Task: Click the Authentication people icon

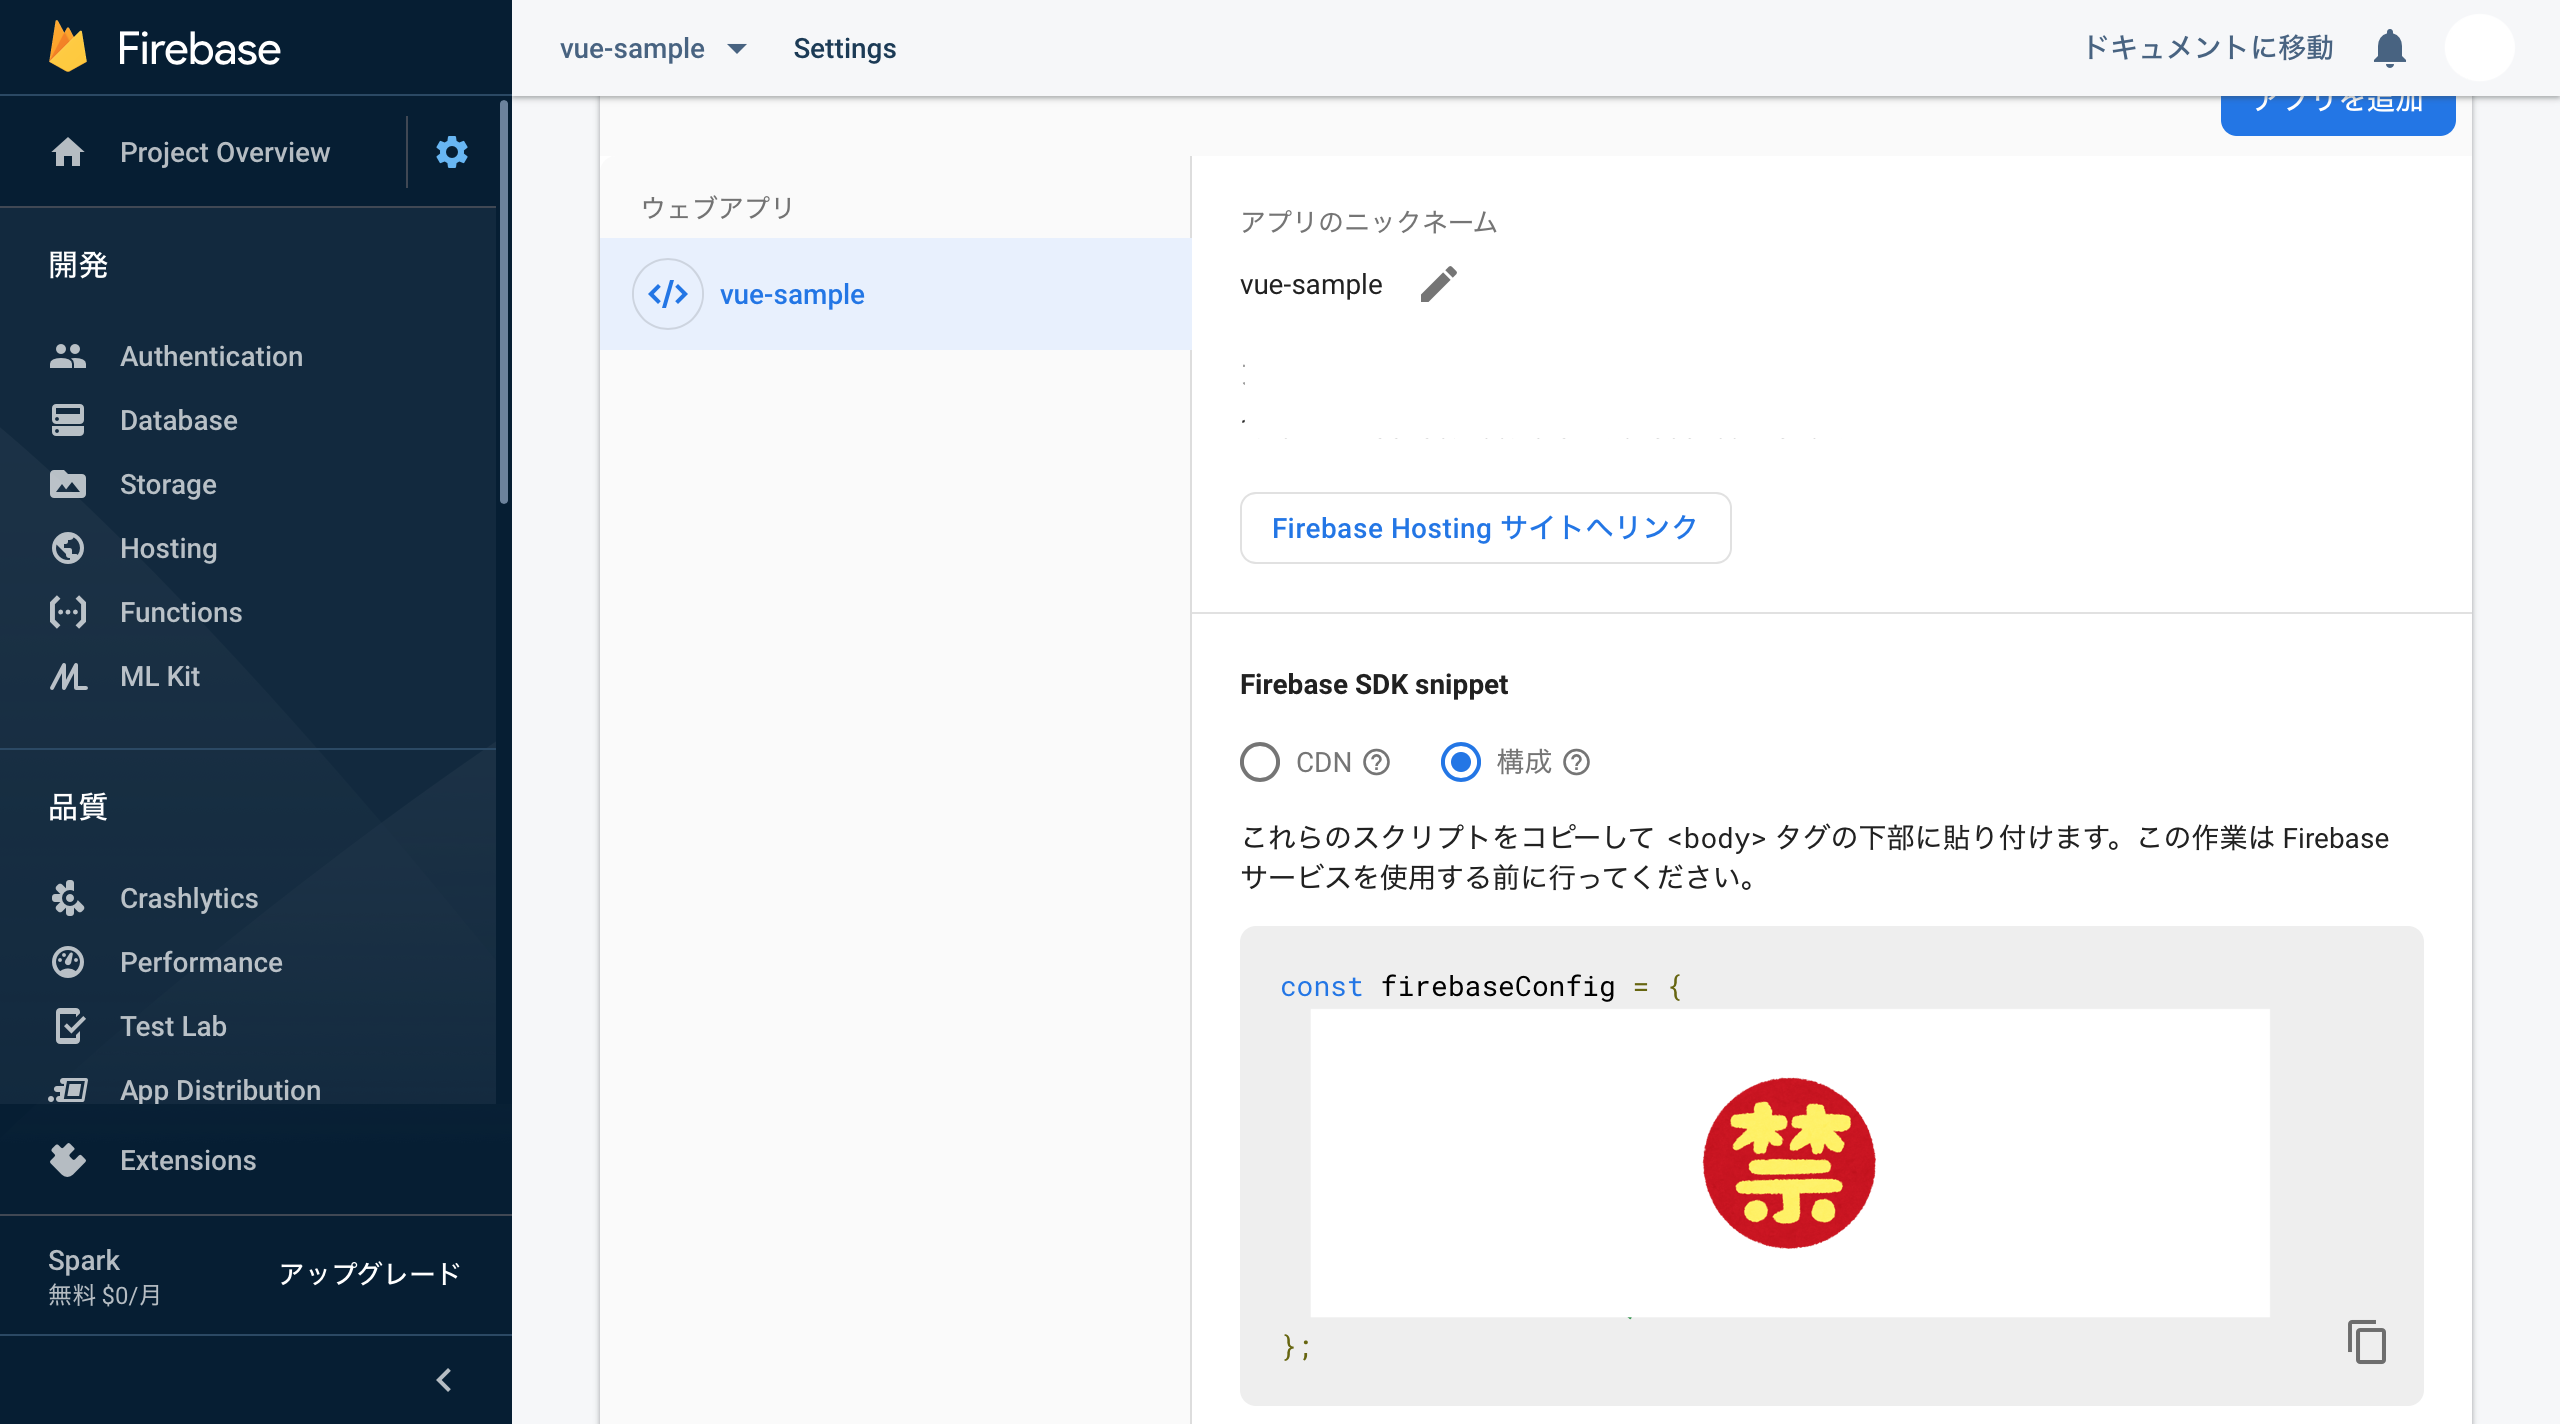Action: [x=68, y=356]
